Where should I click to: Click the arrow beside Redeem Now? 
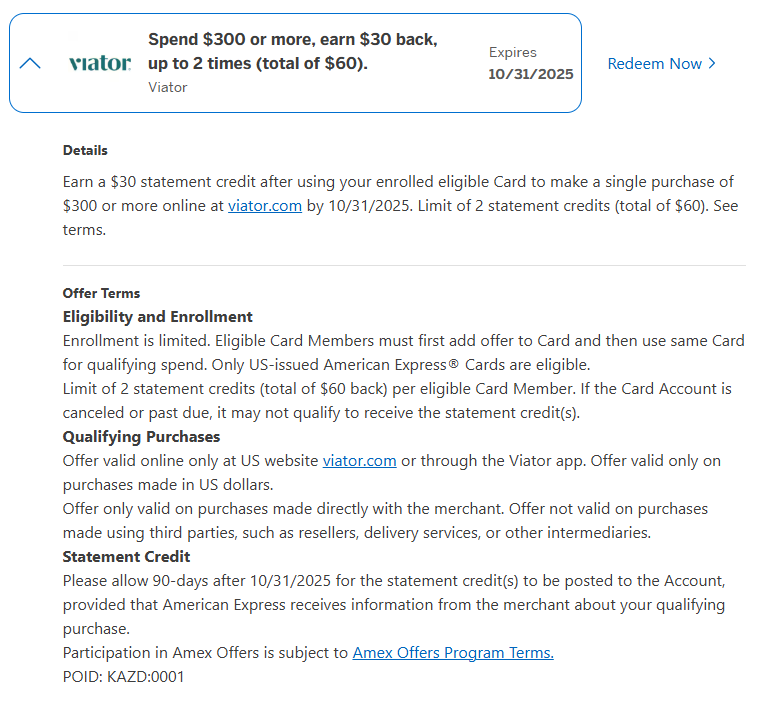point(712,64)
